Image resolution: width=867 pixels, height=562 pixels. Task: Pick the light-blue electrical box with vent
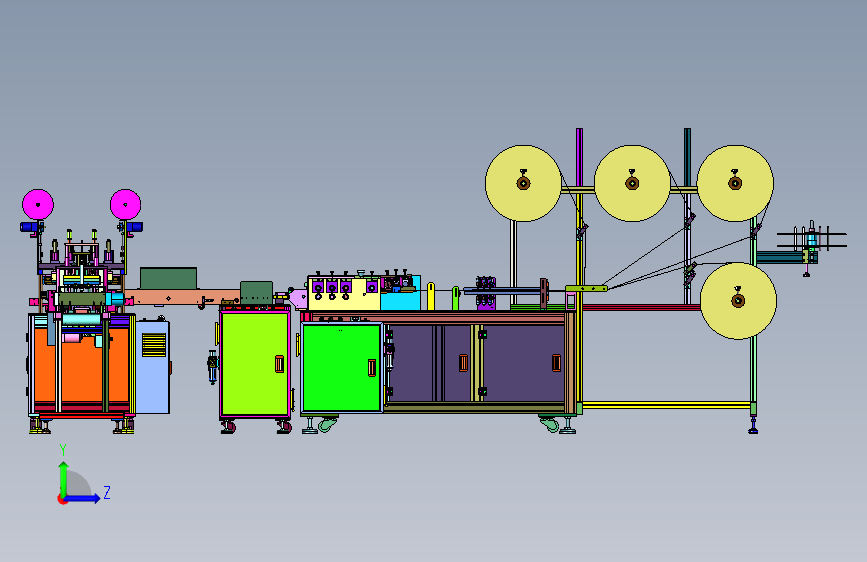tap(153, 367)
